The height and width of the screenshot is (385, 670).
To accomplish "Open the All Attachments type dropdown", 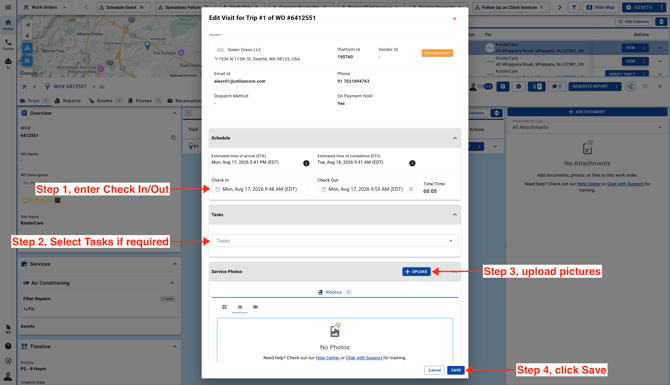I will (587, 126).
